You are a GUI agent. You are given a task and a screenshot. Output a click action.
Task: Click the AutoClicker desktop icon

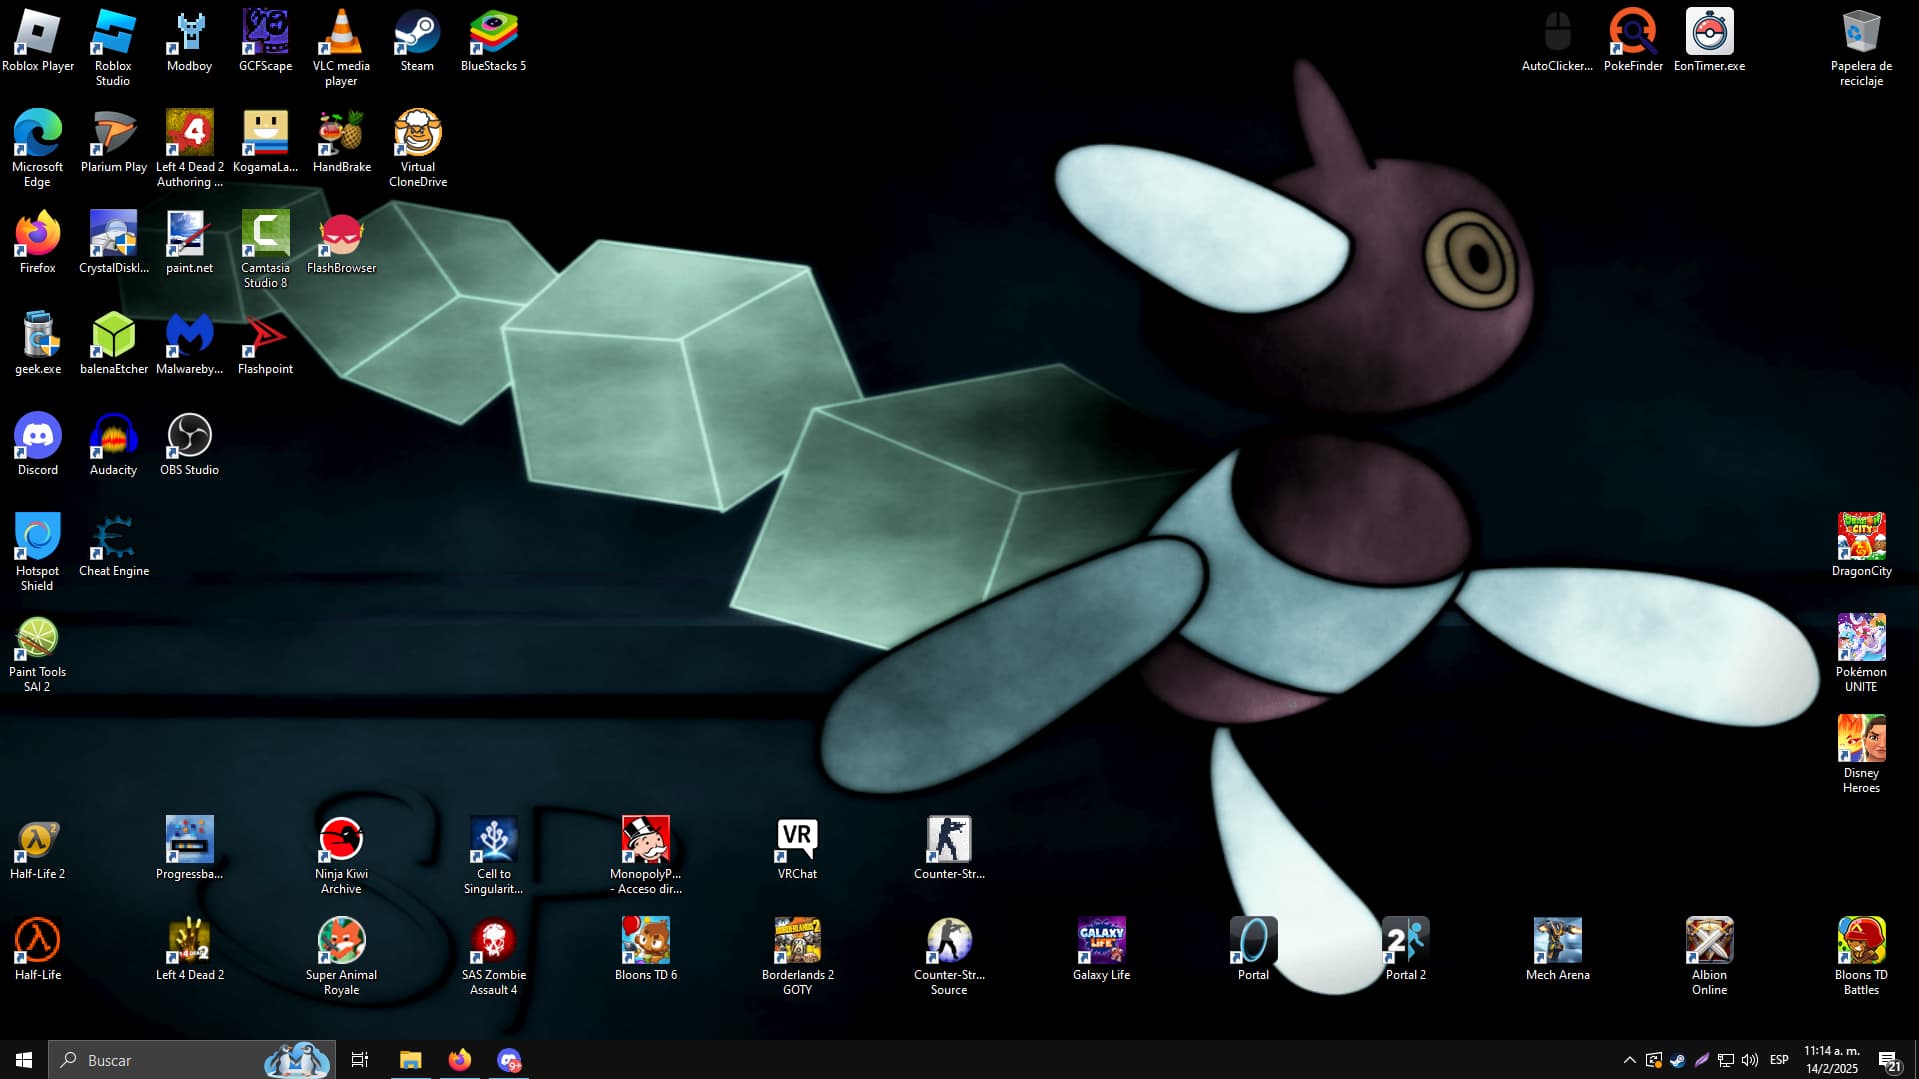pos(1557,40)
